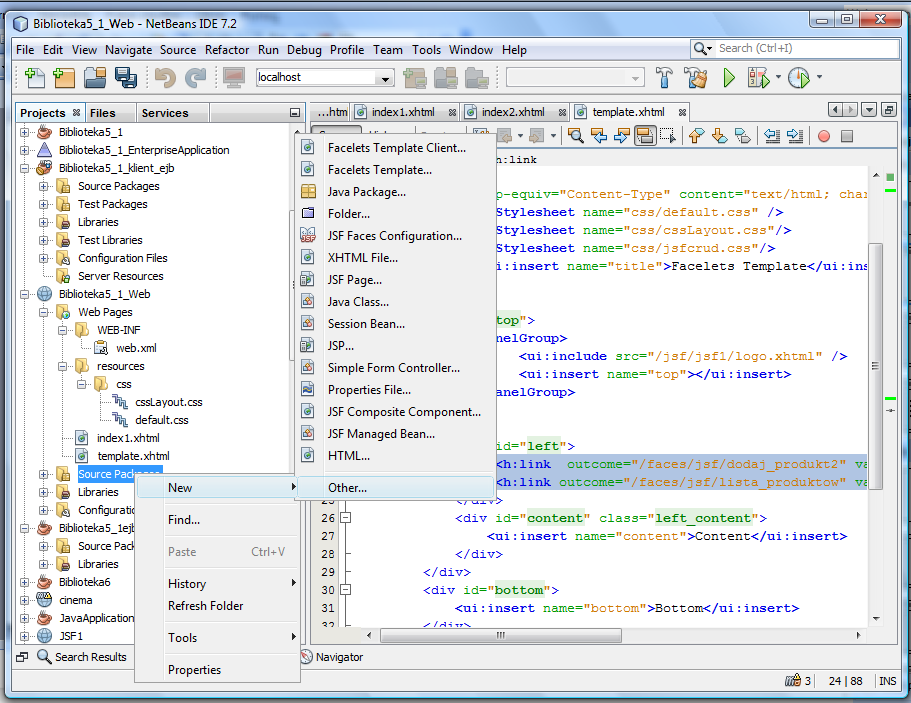Screen dimensions: 911x703
Task: Maximize the editor window using corner icon
Action: coord(888,109)
